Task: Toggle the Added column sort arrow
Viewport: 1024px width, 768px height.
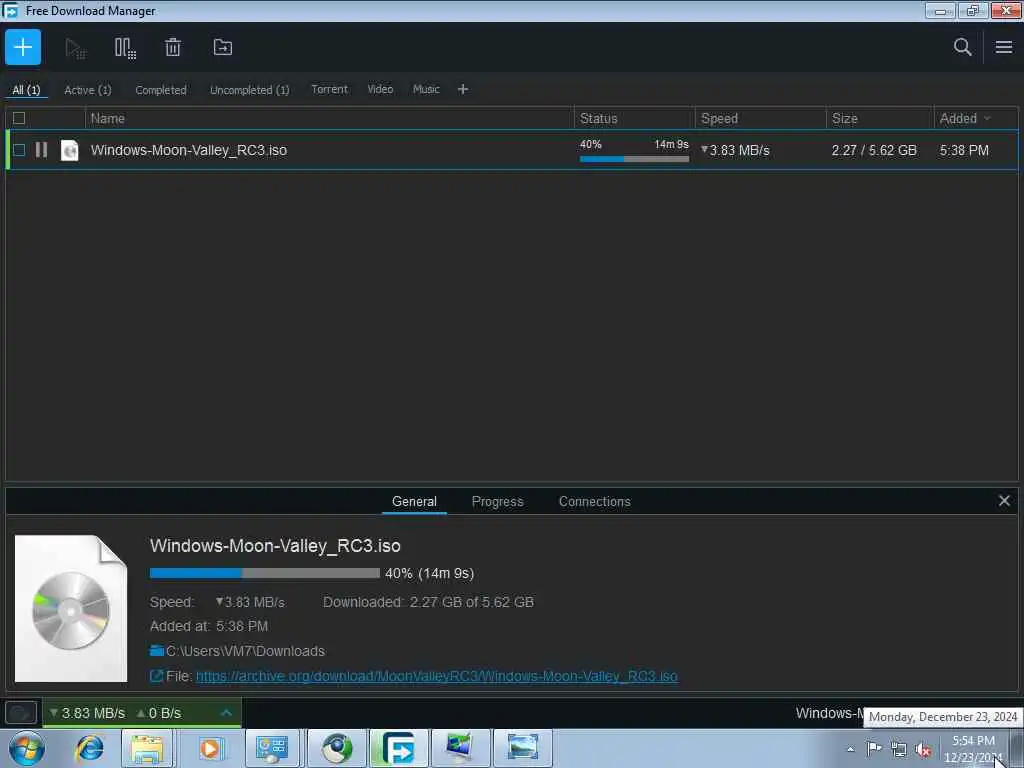Action: pyautogui.click(x=987, y=118)
